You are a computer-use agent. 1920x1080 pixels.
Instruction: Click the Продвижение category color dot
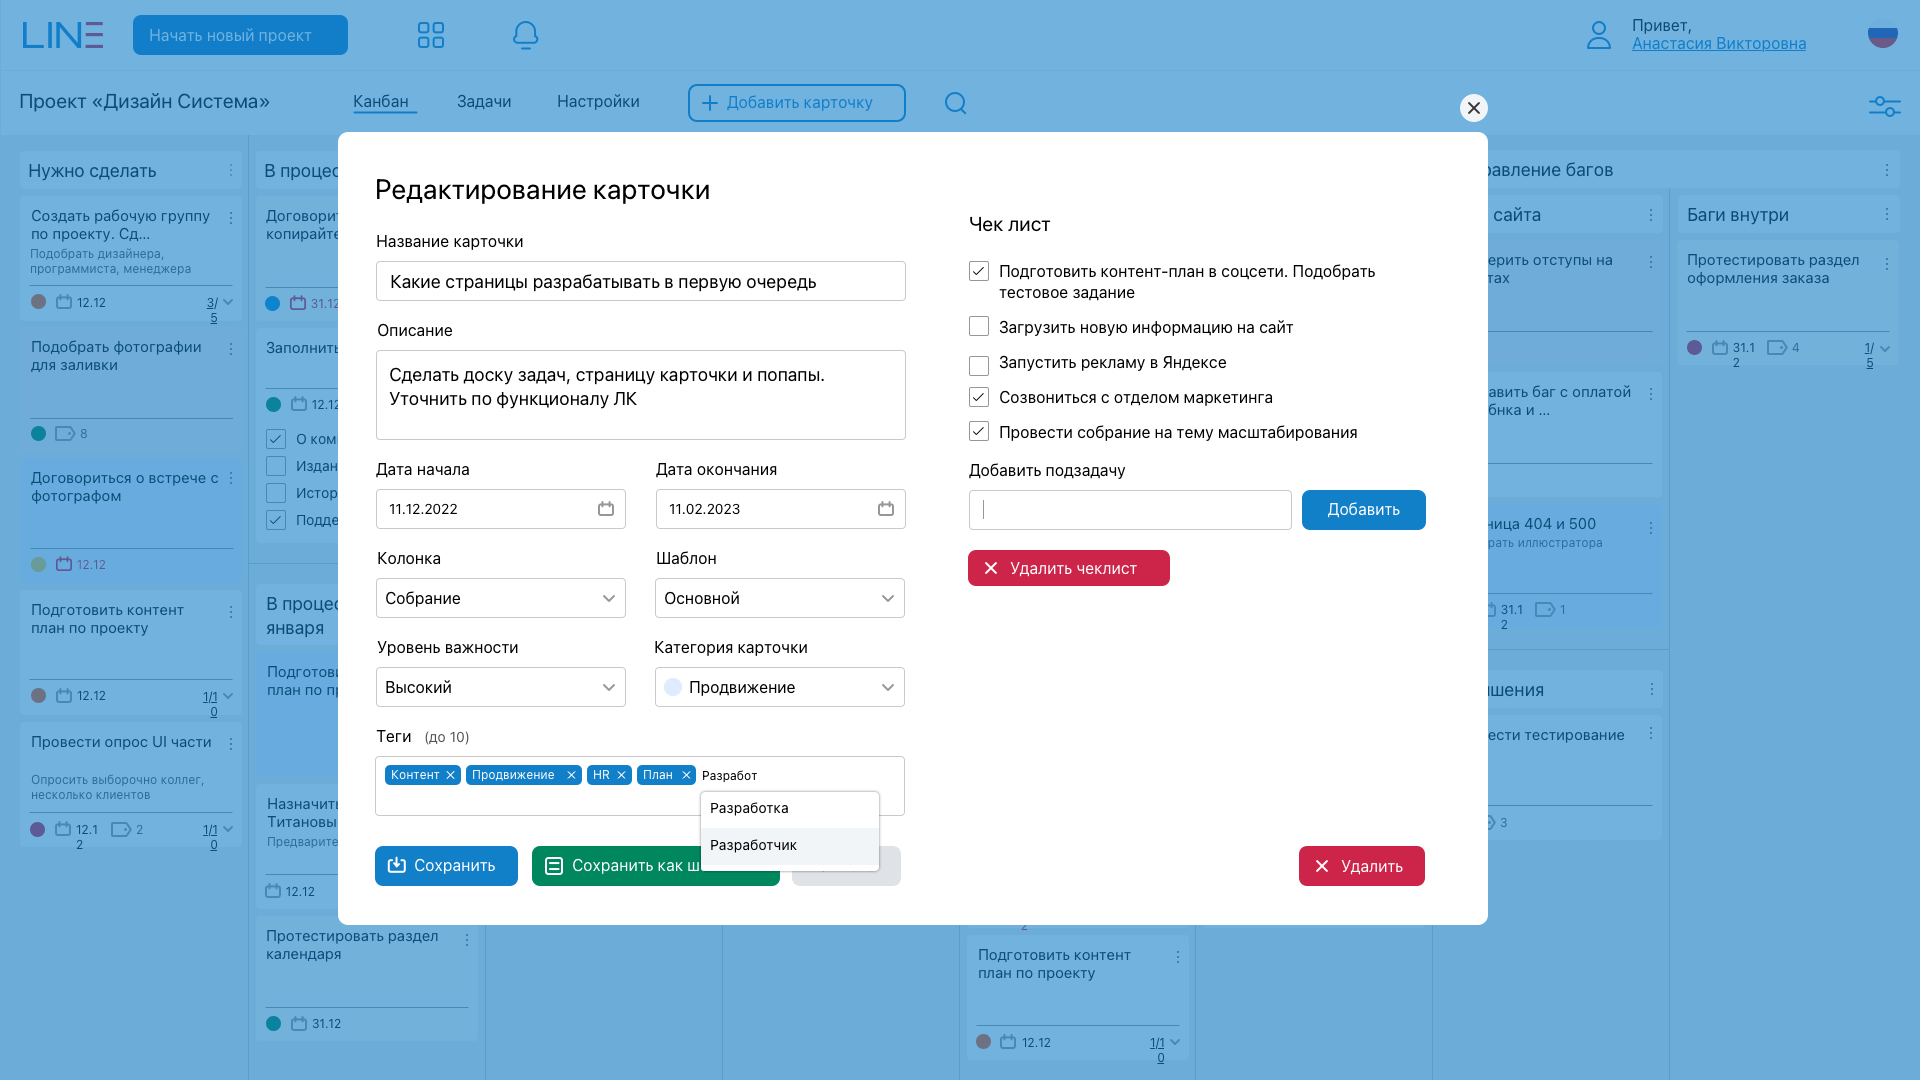673,687
